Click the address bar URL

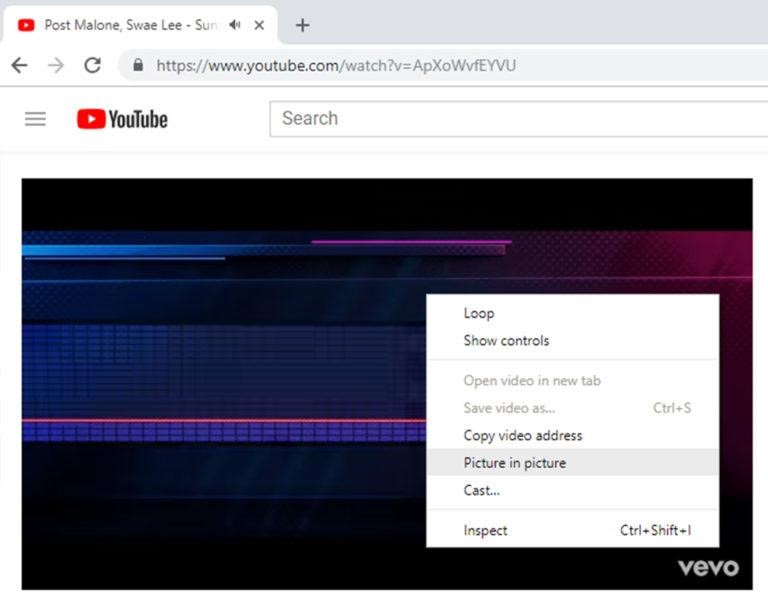point(336,65)
